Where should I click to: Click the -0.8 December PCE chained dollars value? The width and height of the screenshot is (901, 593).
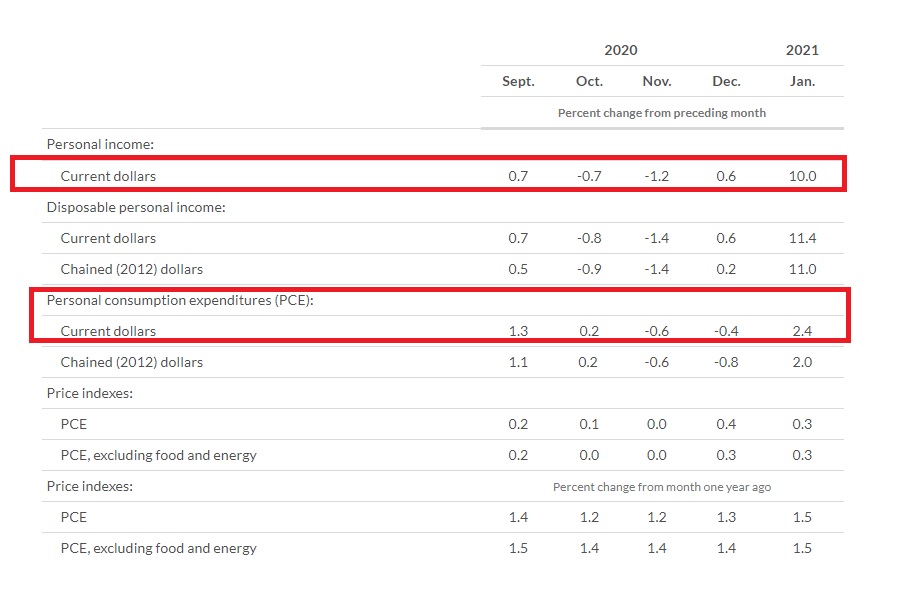(726, 362)
